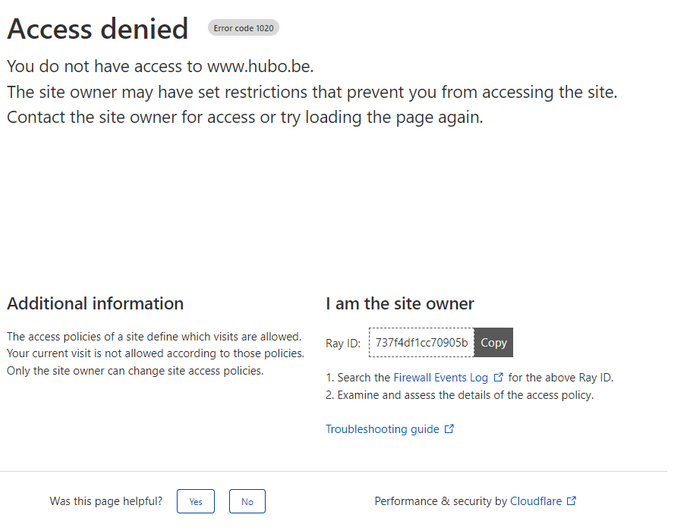Open the Firewall Events Log link

tap(440, 378)
